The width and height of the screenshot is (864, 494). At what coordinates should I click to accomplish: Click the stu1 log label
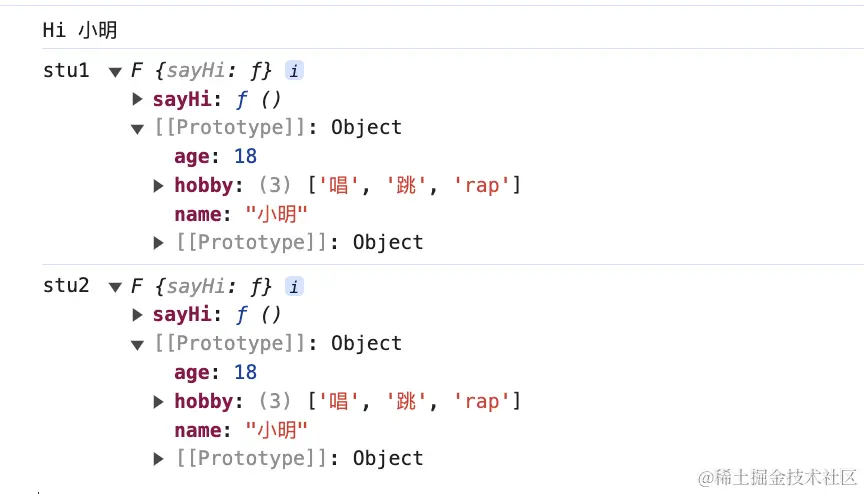[x=66, y=70]
